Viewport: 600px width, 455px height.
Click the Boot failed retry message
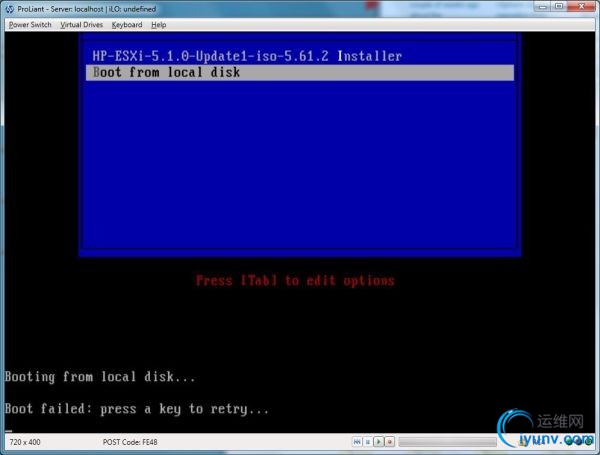coord(137,409)
